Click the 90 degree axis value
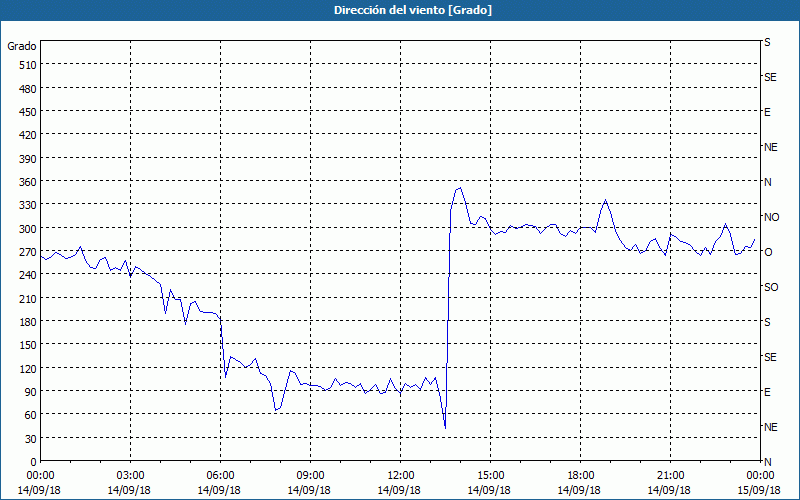Screen dimensions: 800x500 point(31,392)
